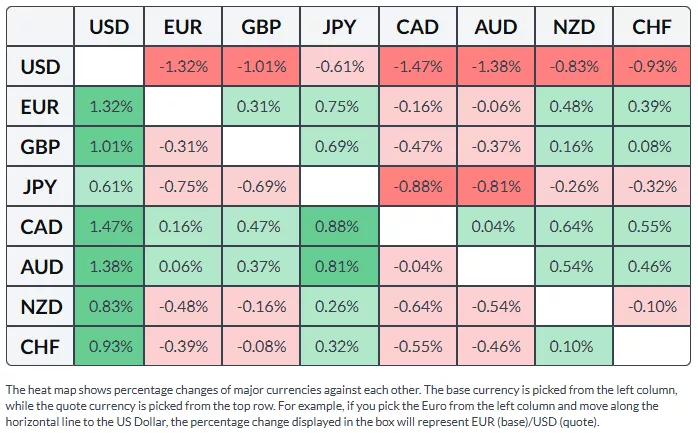Click the CAD base, AUD quote cell showing 0.04%
This screenshot has width=698, height=433.
[x=496, y=227]
